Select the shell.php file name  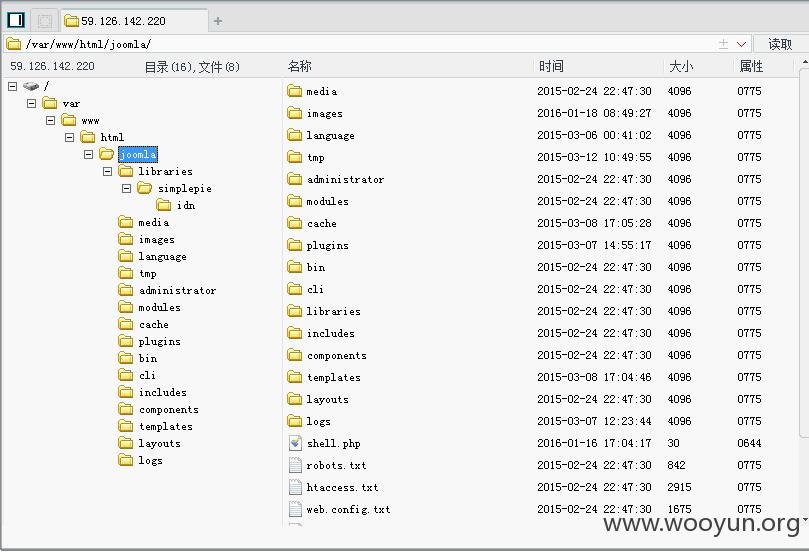(x=334, y=443)
